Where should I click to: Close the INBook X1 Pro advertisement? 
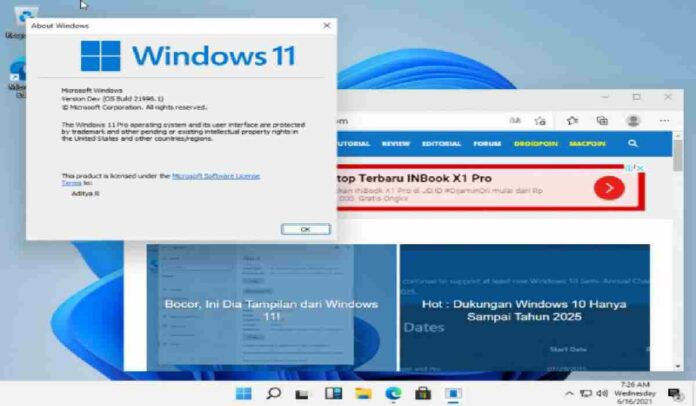[x=640, y=168]
